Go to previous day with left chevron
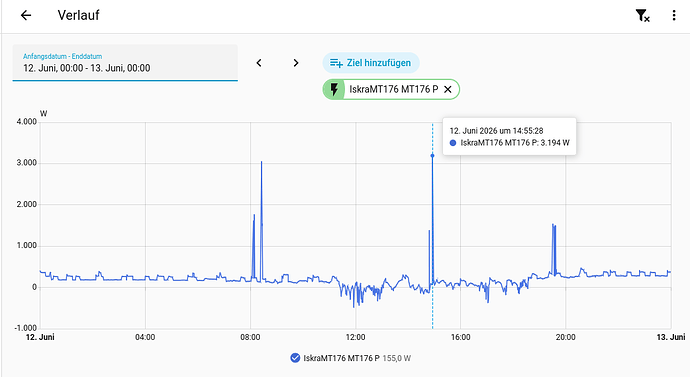Screen dimensions: 690x377 [x=259, y=63]
